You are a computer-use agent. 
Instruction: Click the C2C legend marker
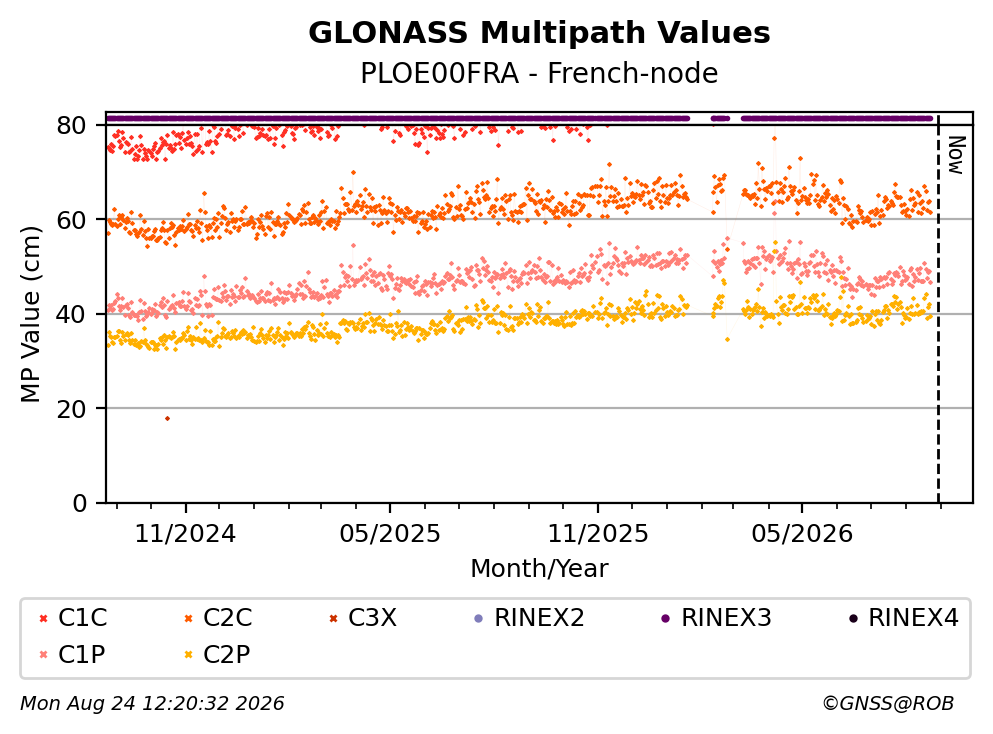point(188,619)
